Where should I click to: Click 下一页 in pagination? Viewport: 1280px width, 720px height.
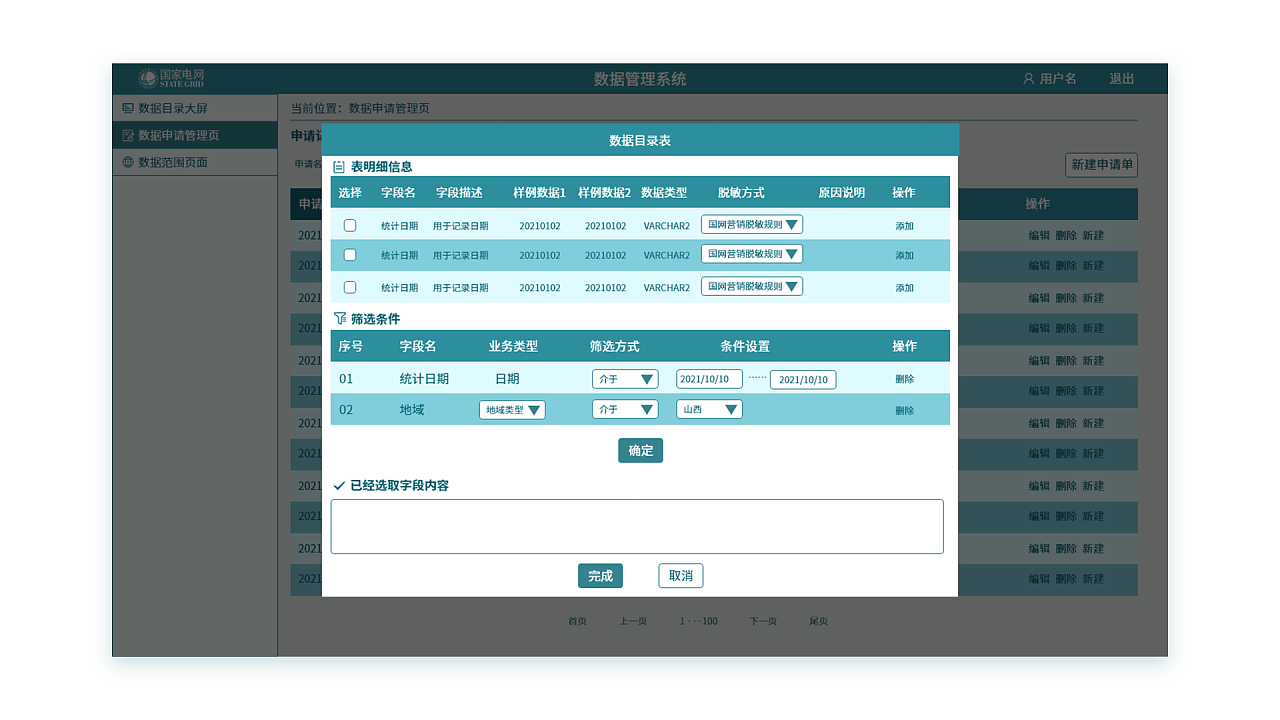pos(763,621)
